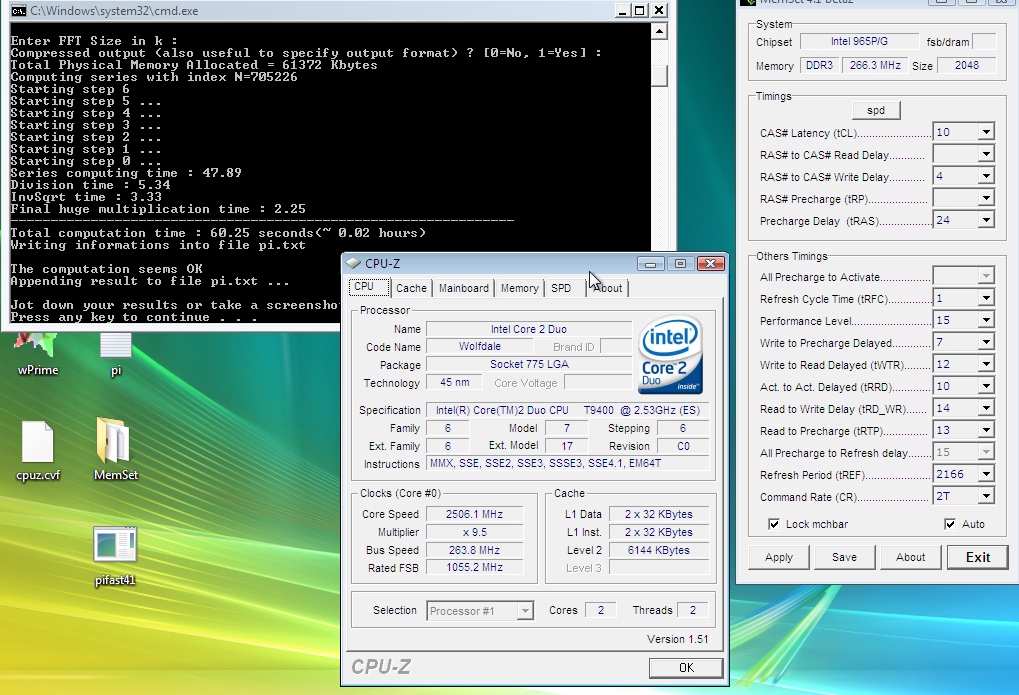Open the Refresh Period (tREF) dropdown
Image resolution: width=1019 pixels, height=695 pixels.
[x=986, y=475]
